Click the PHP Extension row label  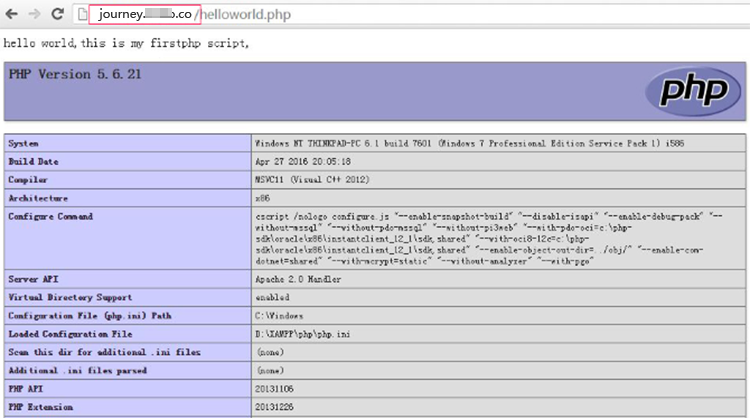click(x=39, y=407)
